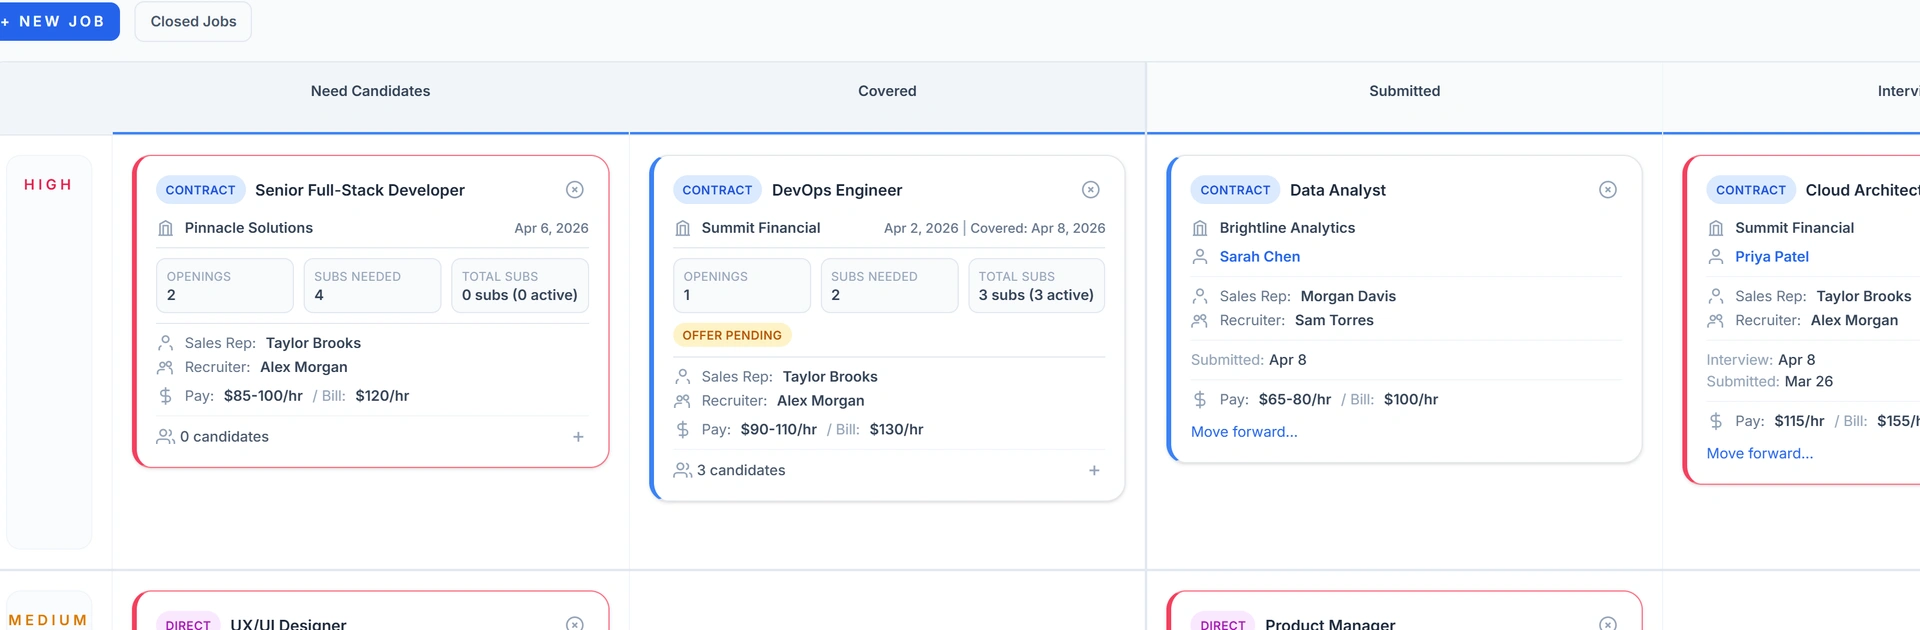
Task: Close the UX/UI Designer job card
Action: click(575, 623)
